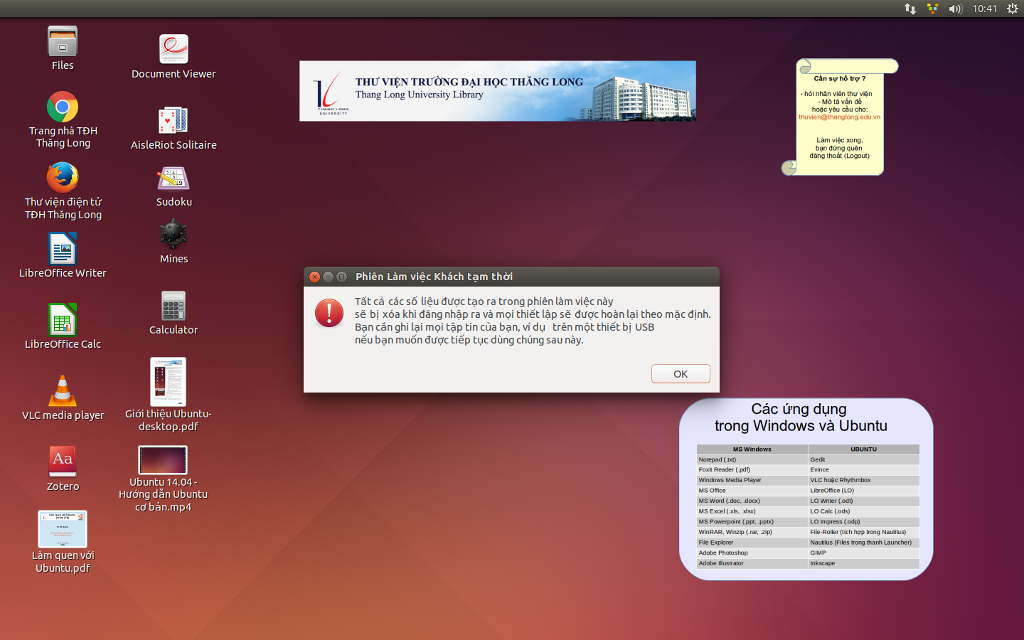Click 'GIMP' table cell
The image size is (1024, 640).
pos(863,553)
